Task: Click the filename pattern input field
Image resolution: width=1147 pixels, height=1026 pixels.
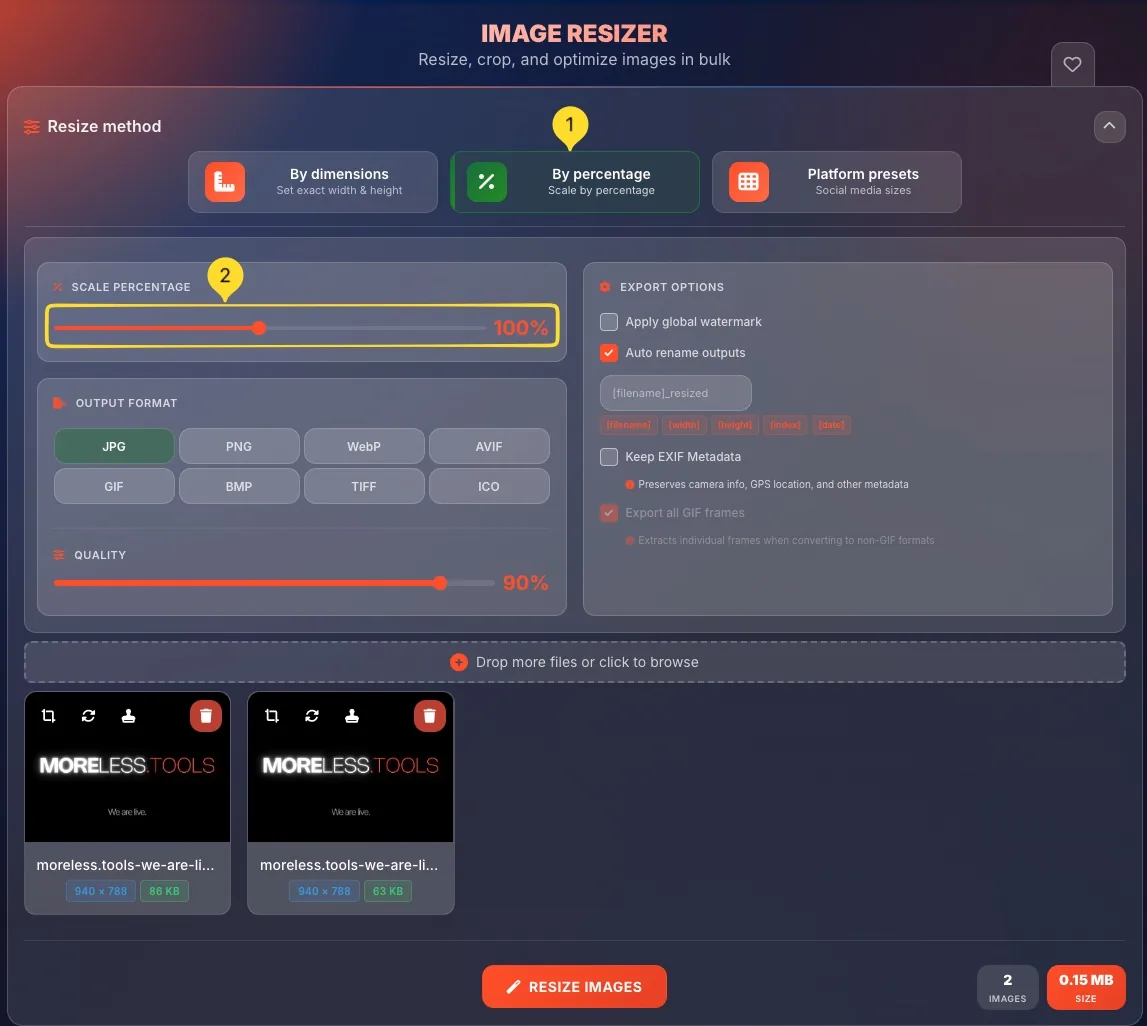Action: 675,393
